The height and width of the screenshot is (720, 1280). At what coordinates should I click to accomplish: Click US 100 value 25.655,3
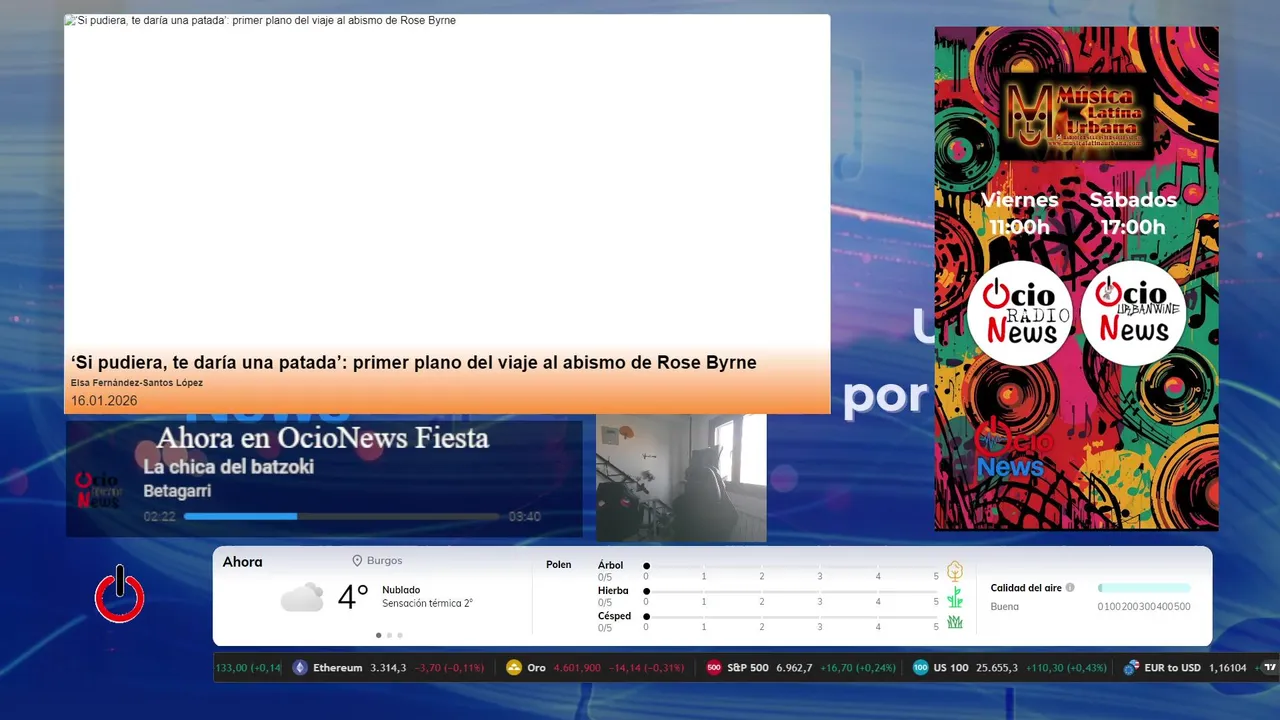click(997, 668)
